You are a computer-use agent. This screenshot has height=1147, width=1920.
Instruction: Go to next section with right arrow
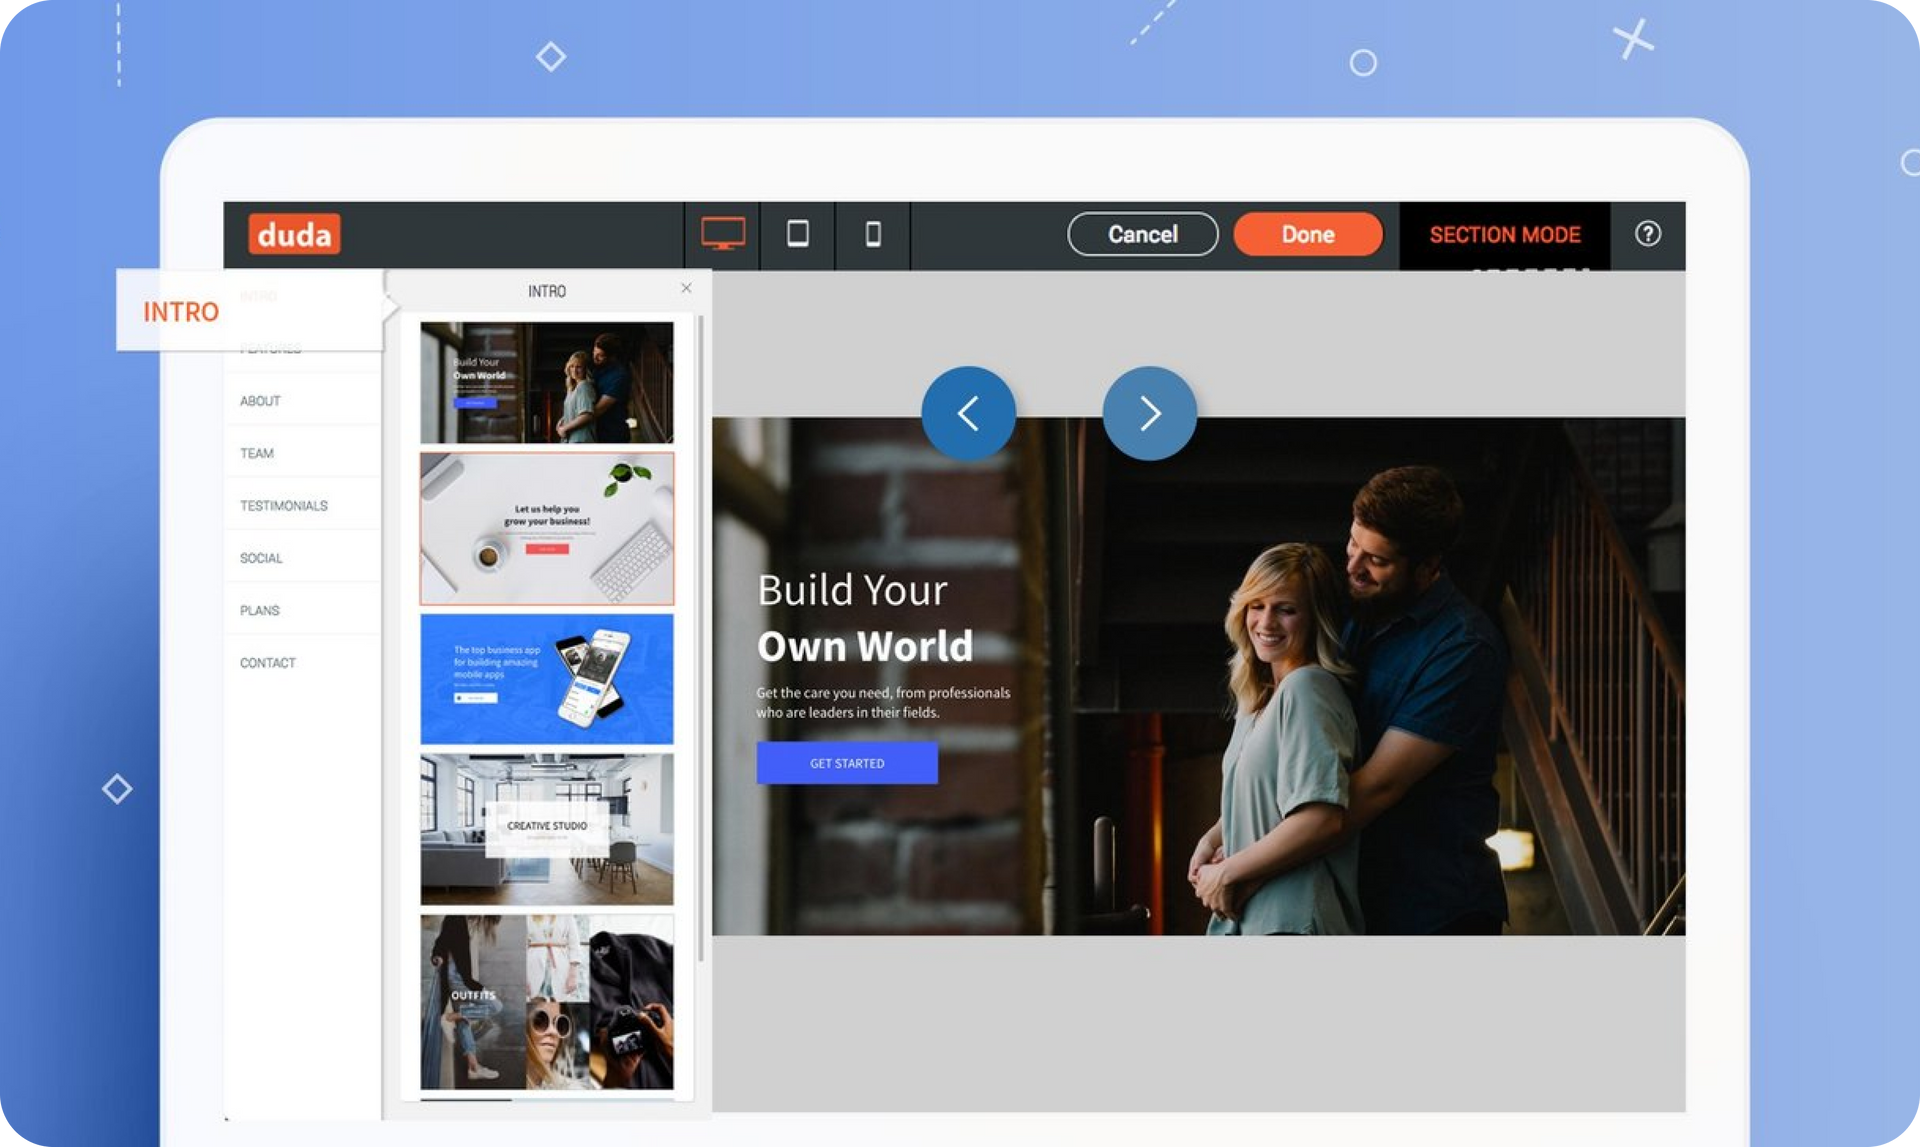click(x=1150, y=413)
